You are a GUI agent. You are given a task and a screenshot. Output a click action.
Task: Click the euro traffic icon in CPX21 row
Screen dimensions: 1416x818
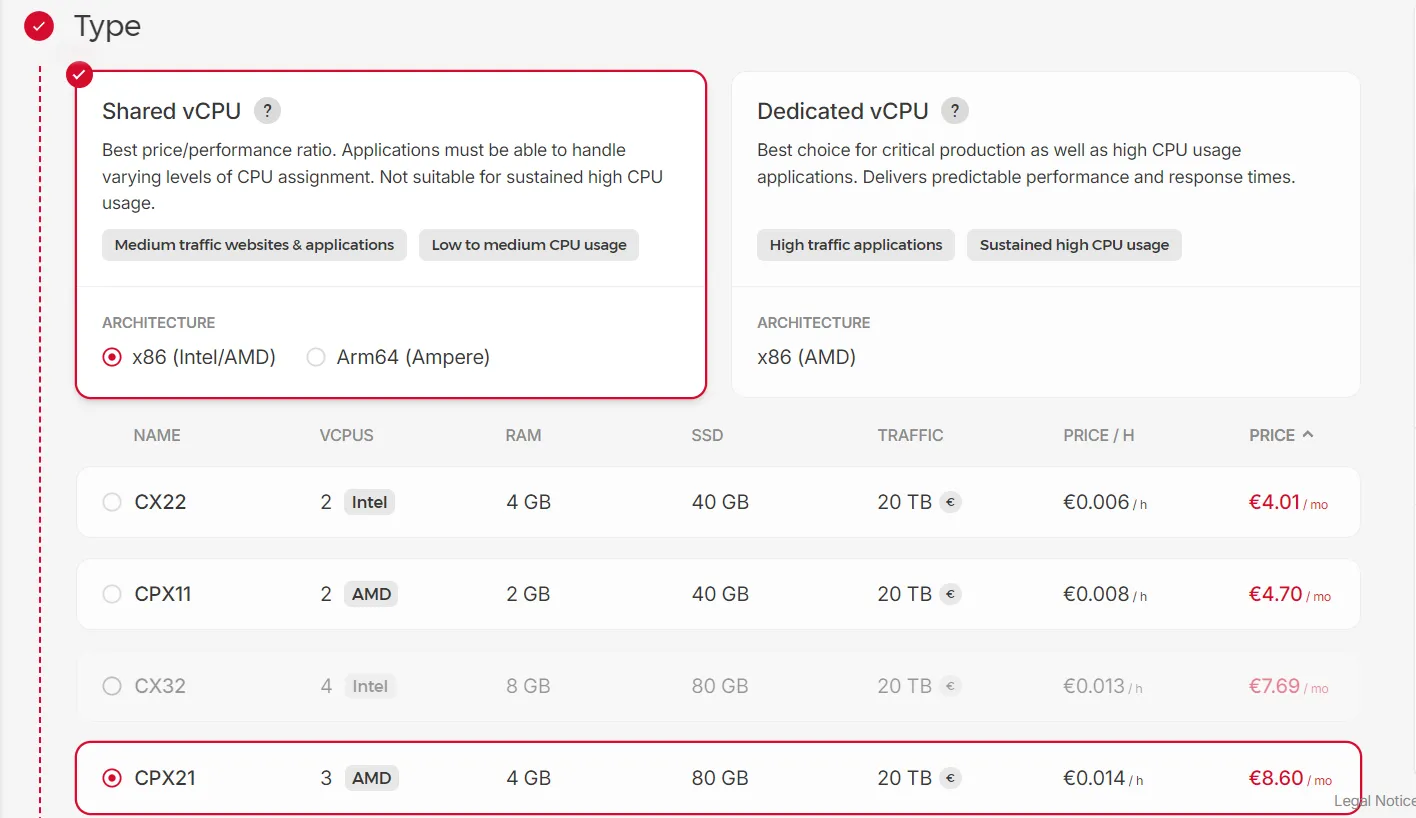[x=950, y=778]
